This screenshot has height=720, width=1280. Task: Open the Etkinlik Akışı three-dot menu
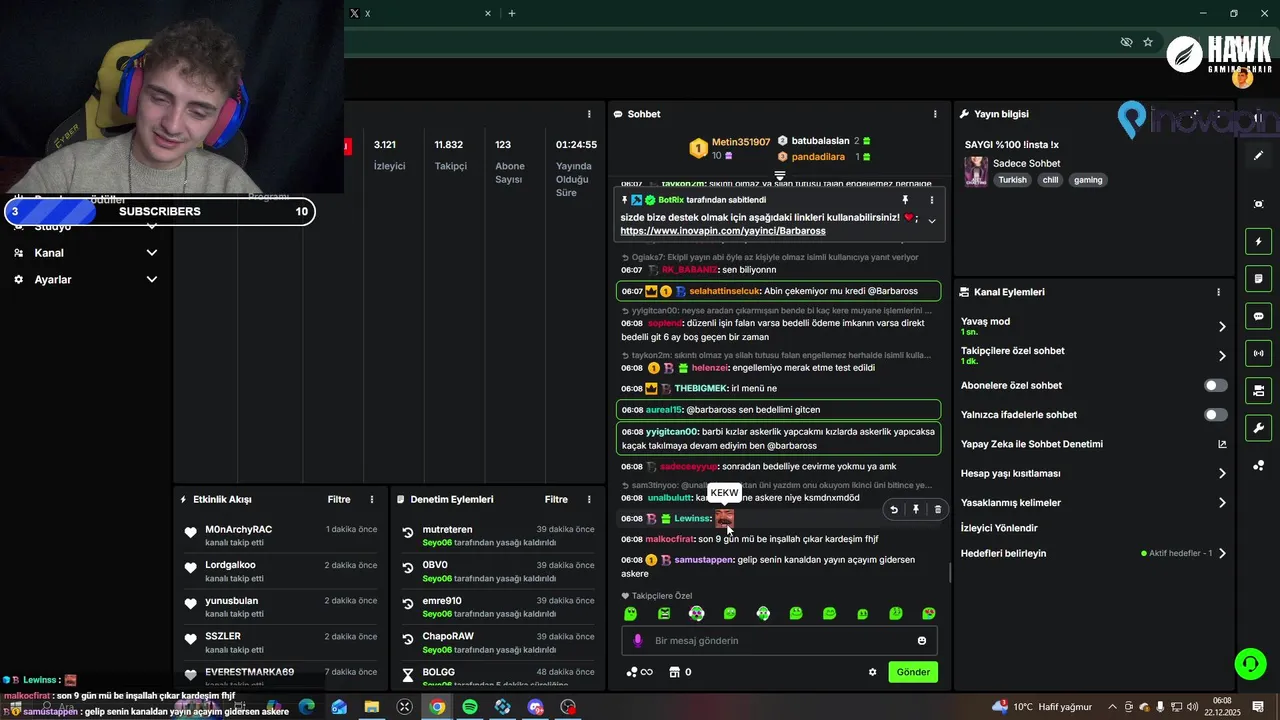click(372, 499)
